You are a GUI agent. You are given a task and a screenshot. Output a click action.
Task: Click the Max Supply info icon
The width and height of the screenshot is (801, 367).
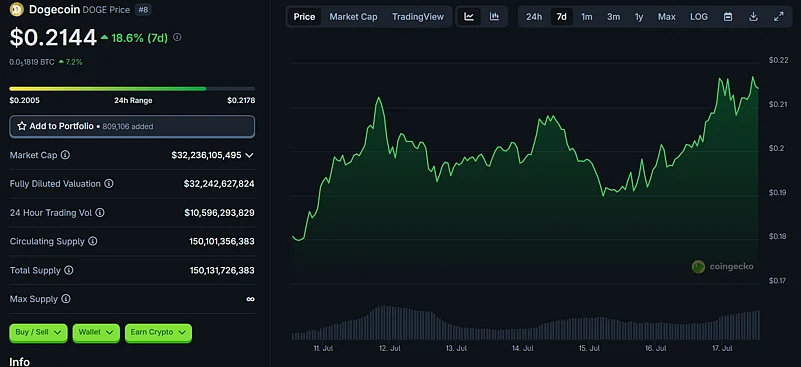pyautogui.click(x=66, y=299)
